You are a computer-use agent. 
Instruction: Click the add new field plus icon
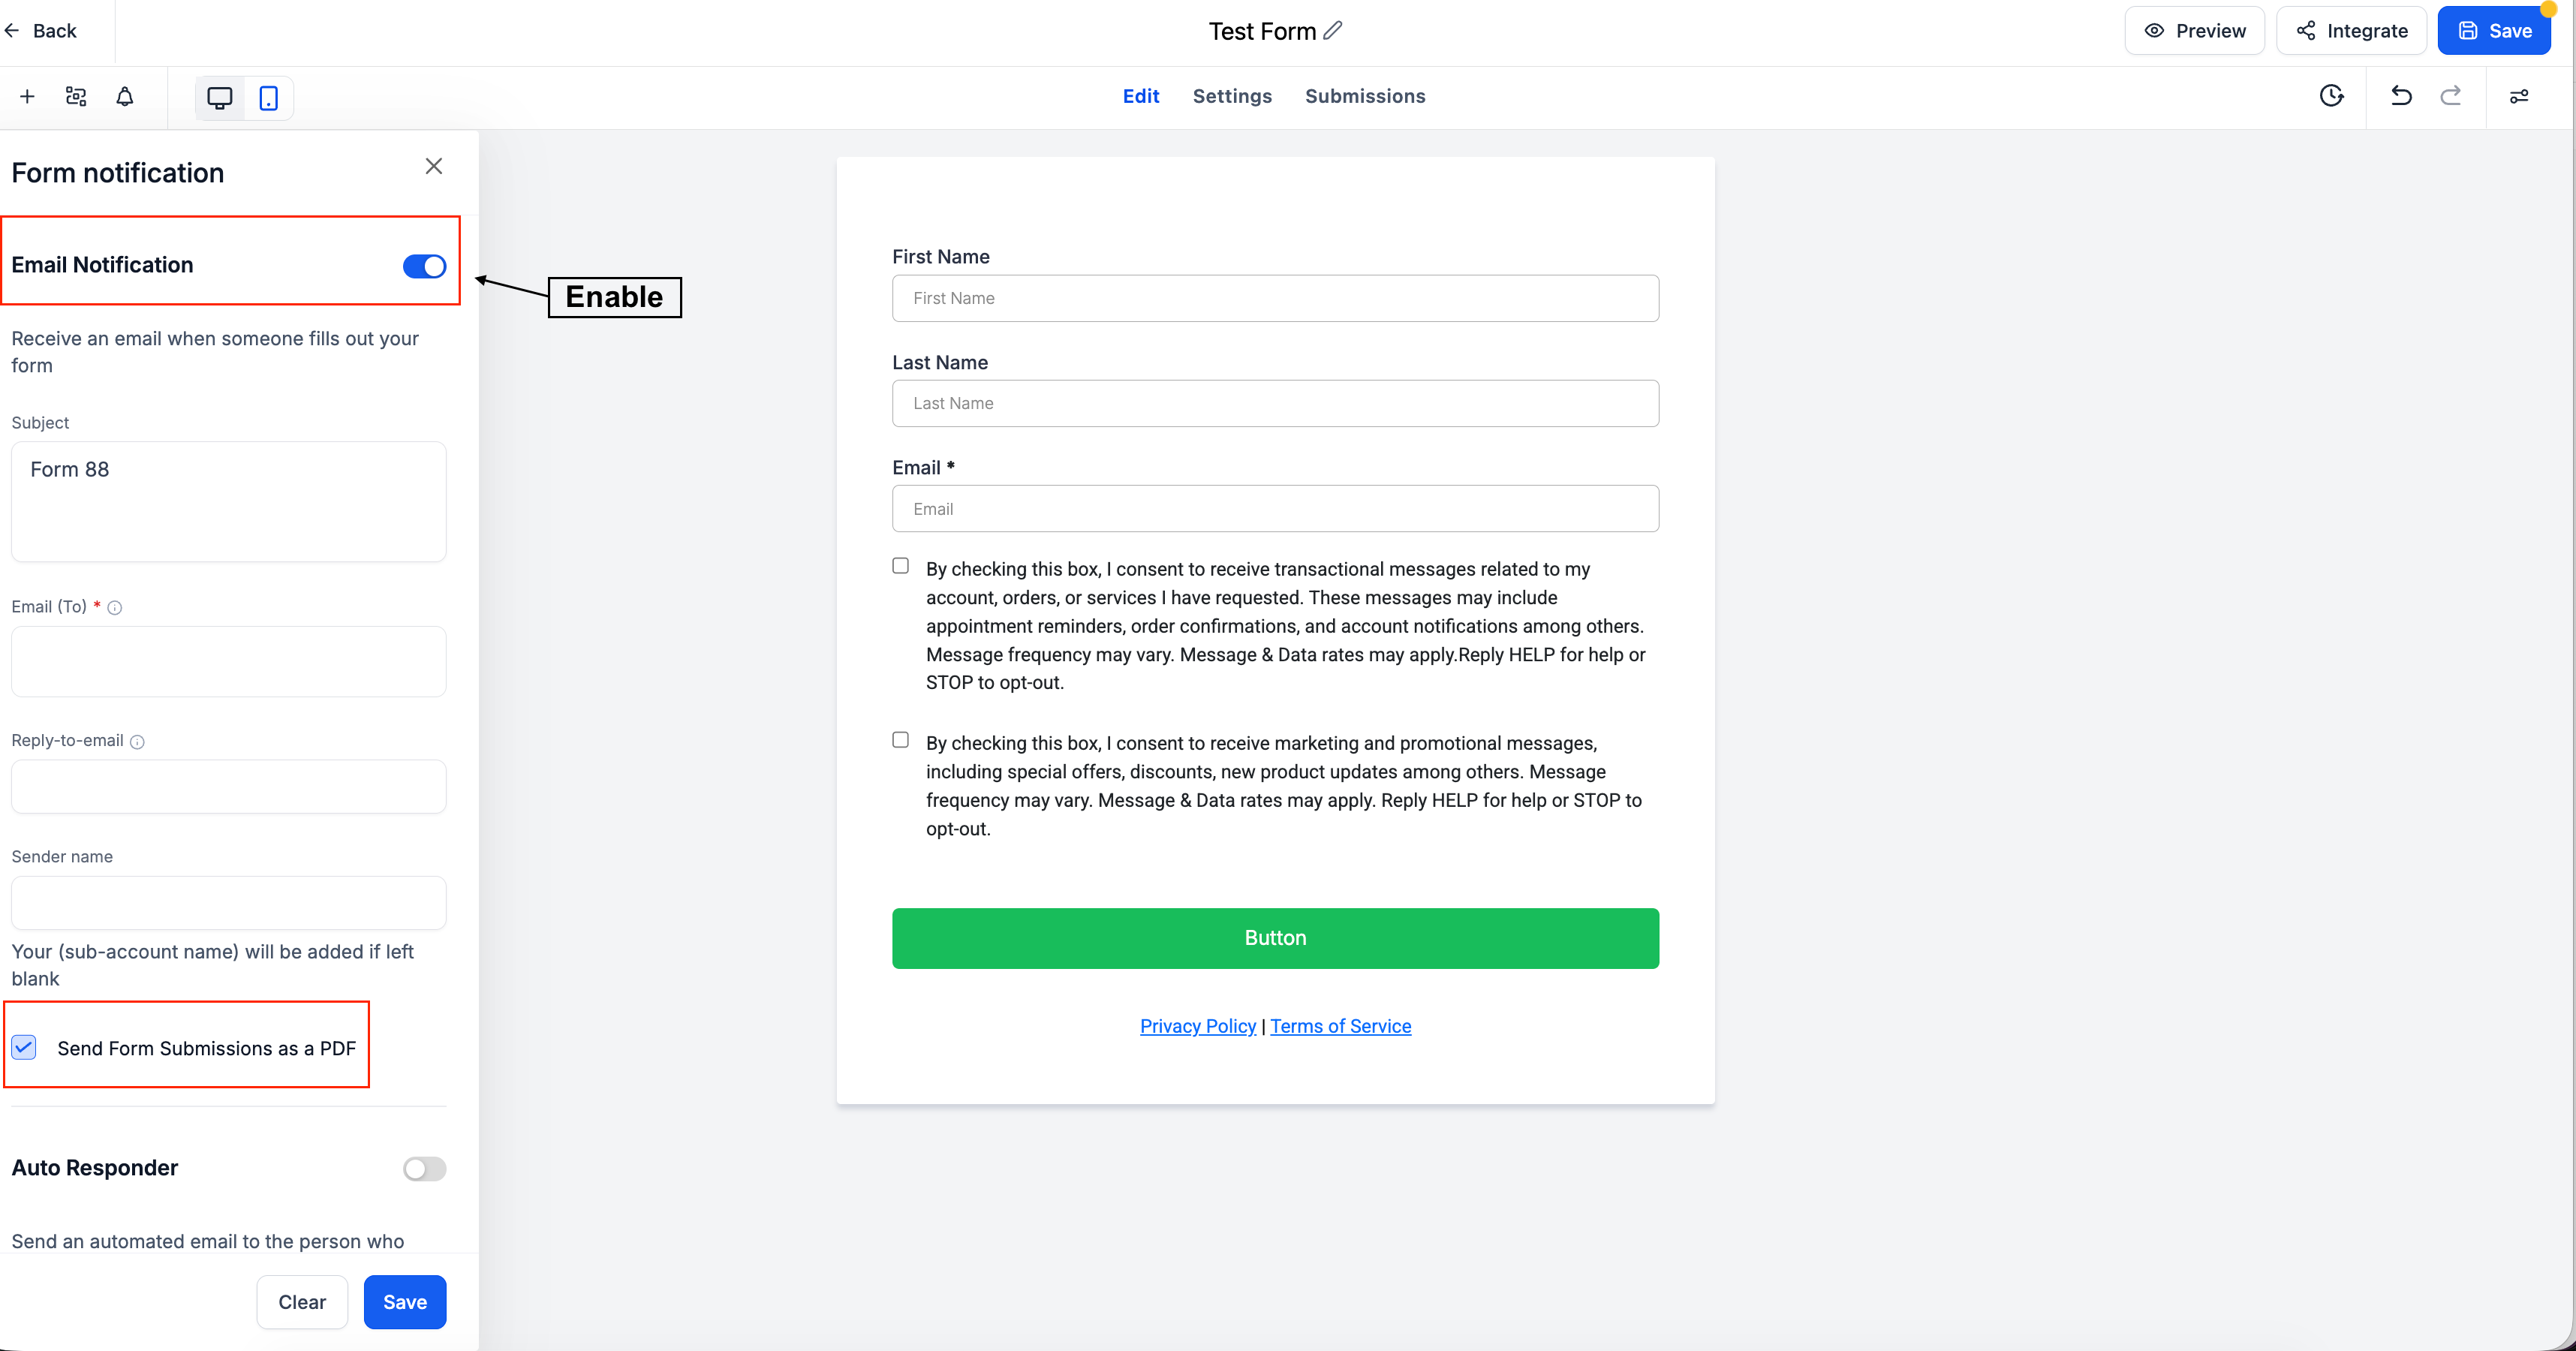26,96
